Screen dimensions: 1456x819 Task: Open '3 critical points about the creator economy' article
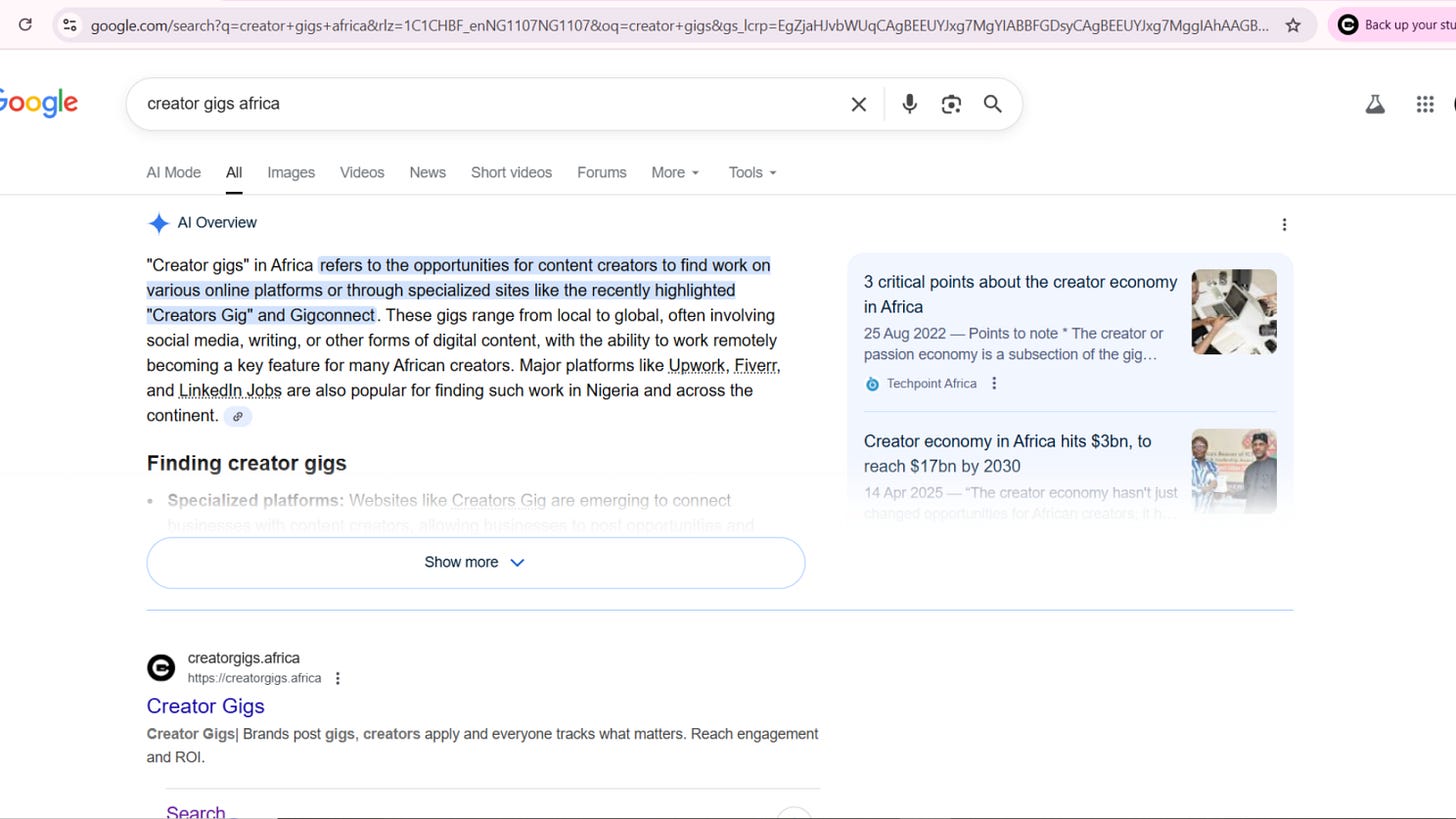click(1020, 294)
